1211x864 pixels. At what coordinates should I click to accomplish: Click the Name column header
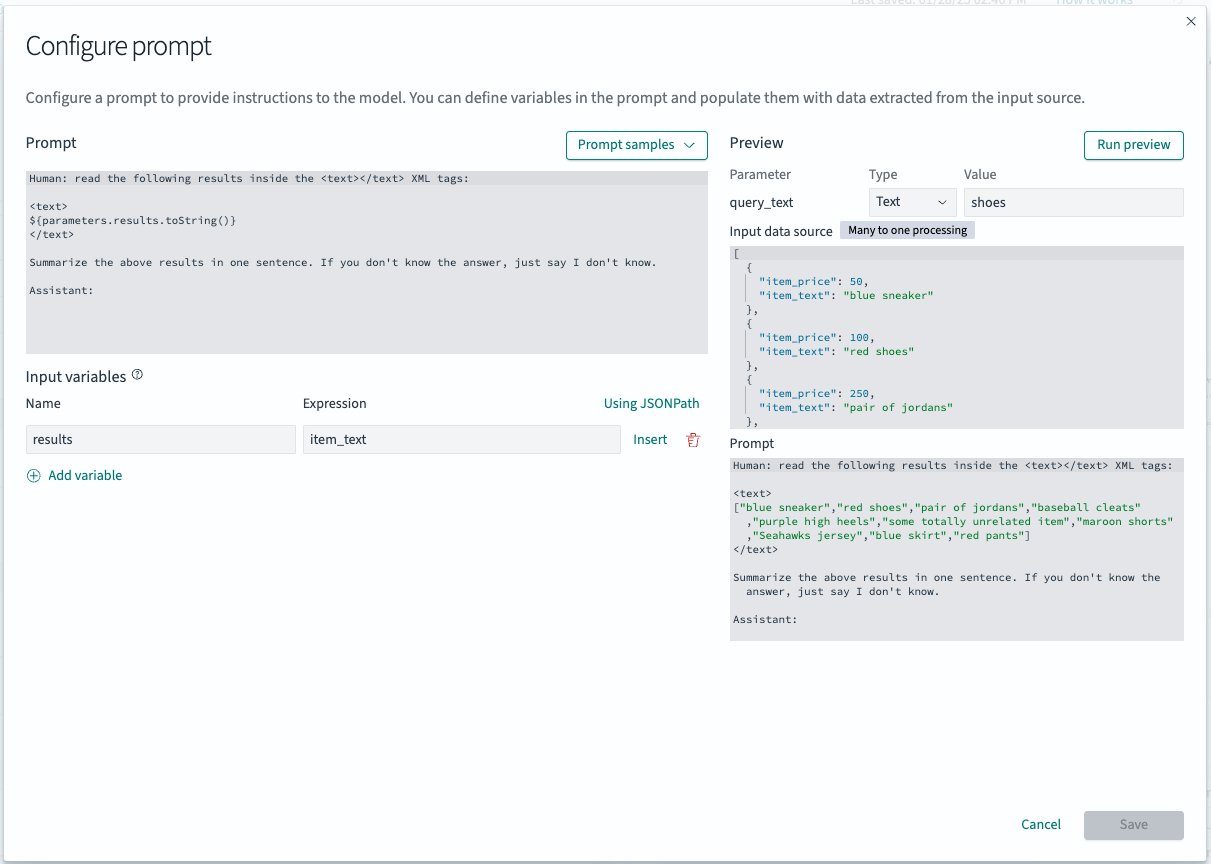click(x=43, y=404)
